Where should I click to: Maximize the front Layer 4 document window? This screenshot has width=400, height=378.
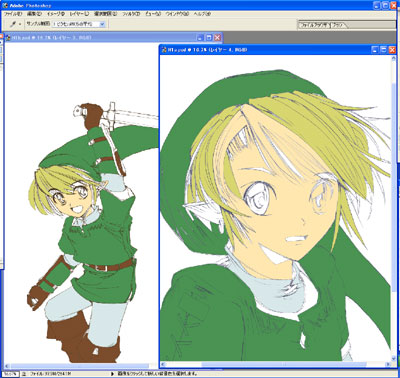[x=383, y=50]
